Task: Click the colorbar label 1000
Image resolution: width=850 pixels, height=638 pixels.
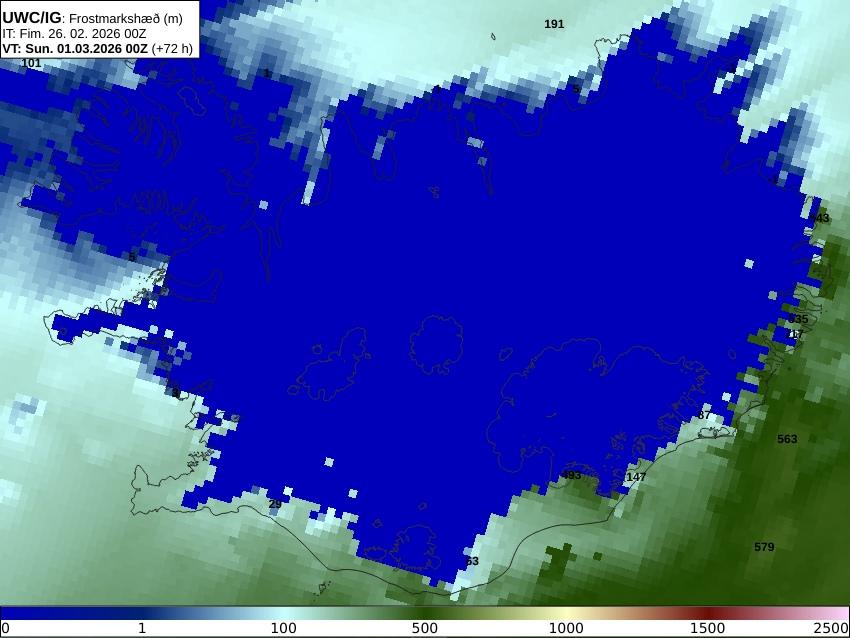Action: [x=566, y=629]
